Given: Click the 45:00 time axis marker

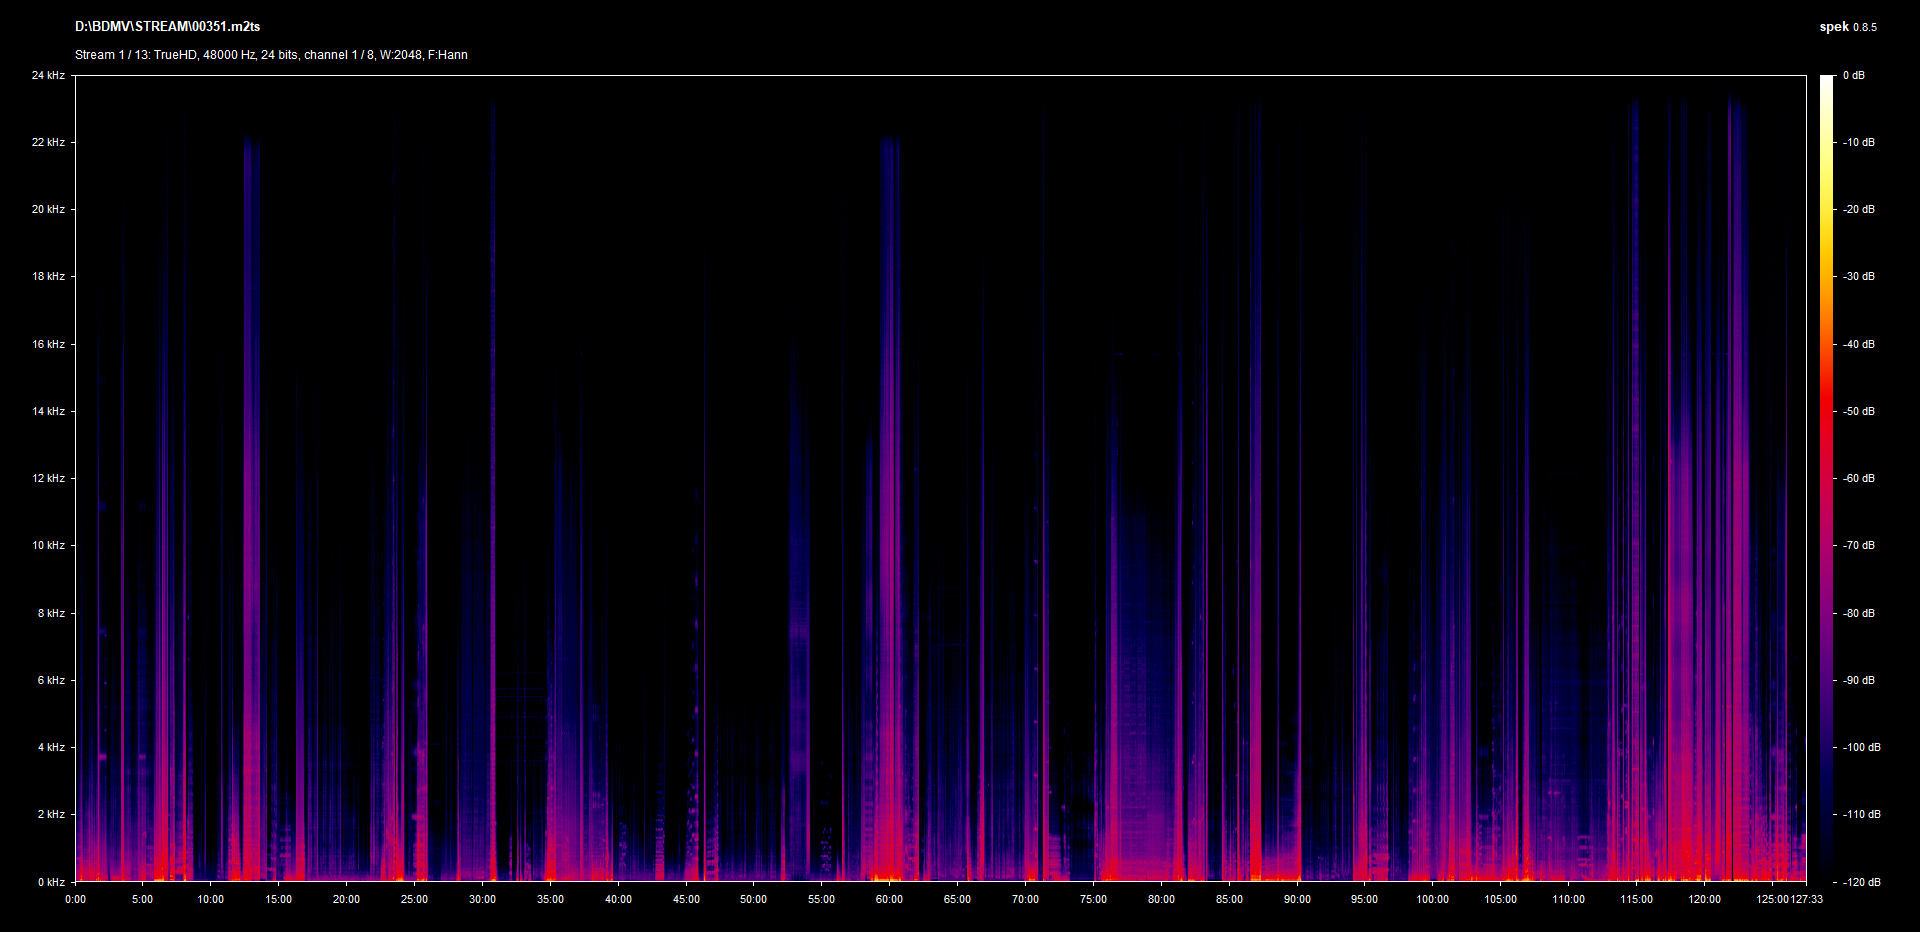Looking at the screenshot, I should click(686, 899).
